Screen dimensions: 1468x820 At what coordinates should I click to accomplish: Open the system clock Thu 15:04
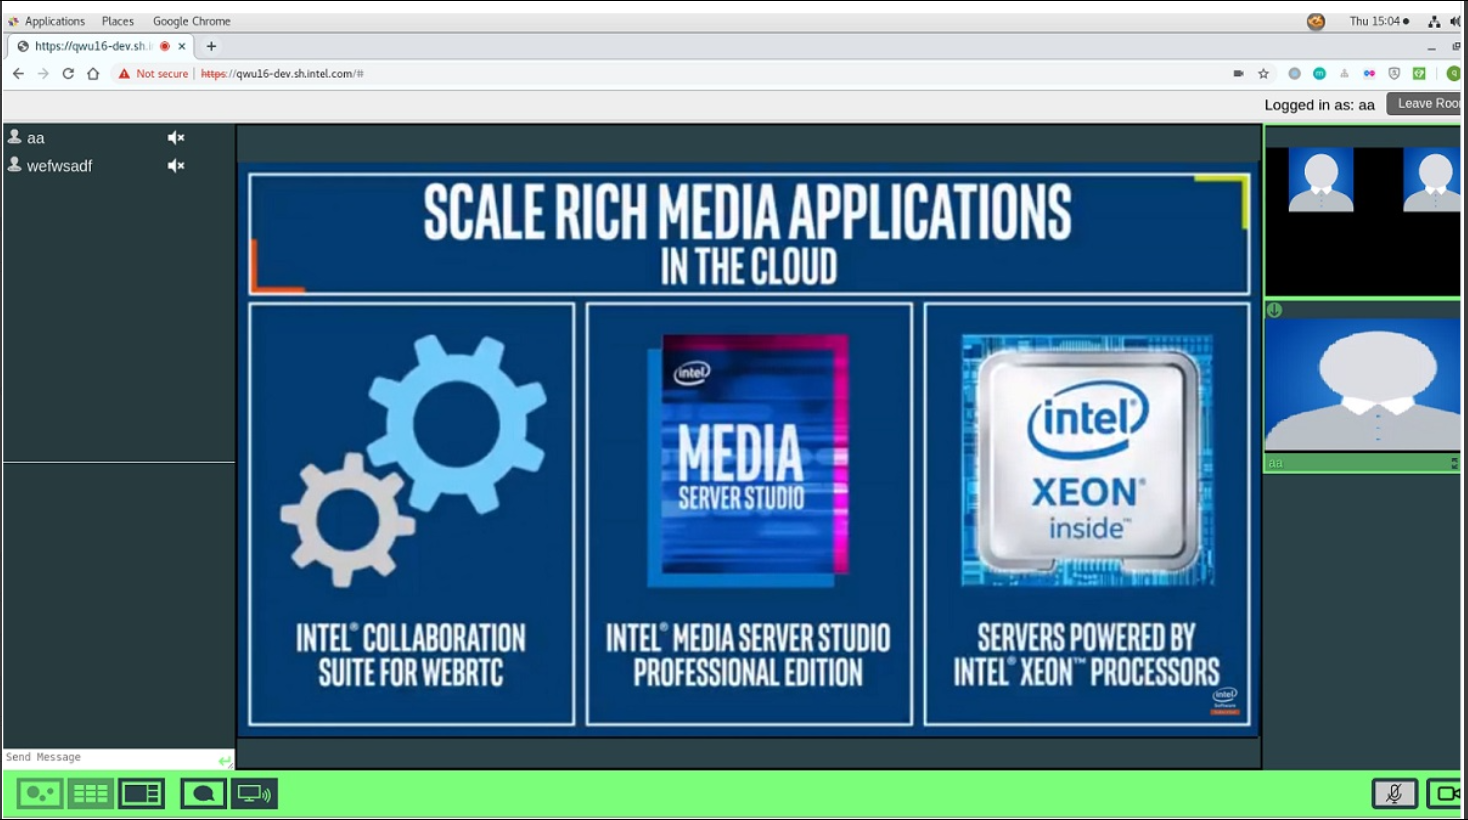pos(1377,21)
